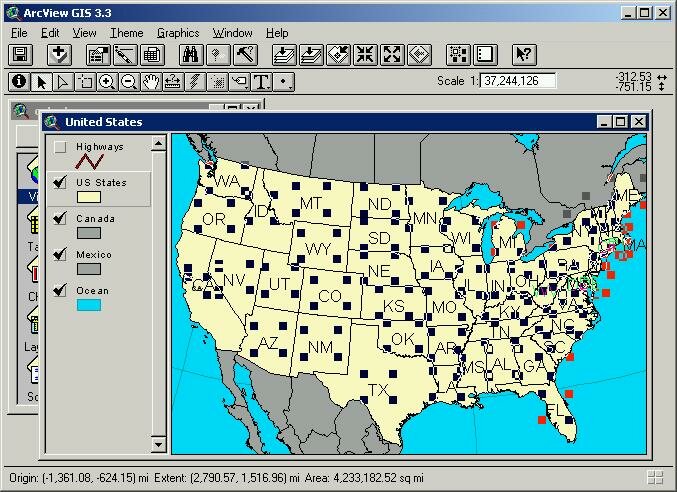Select the Hot Link lightning tool
Screen dimensions: 677x492
195,82
